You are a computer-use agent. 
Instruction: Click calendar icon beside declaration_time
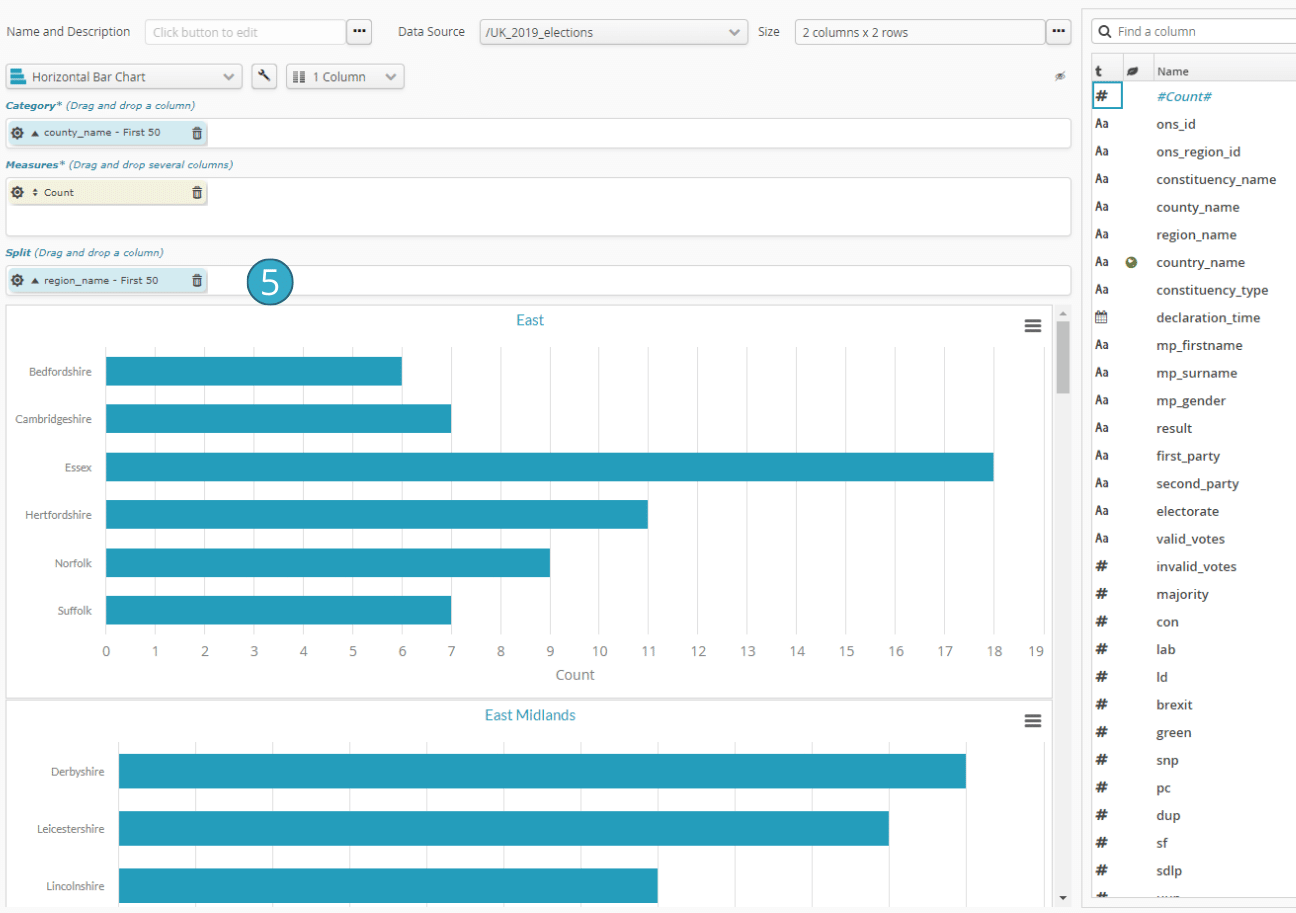point(1102,317)
